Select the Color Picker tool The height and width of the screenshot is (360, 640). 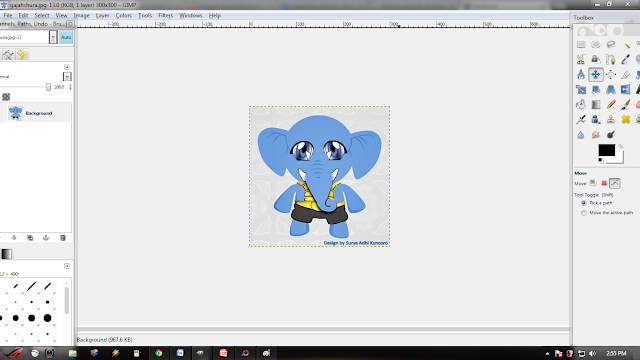(x=626, y=60)
